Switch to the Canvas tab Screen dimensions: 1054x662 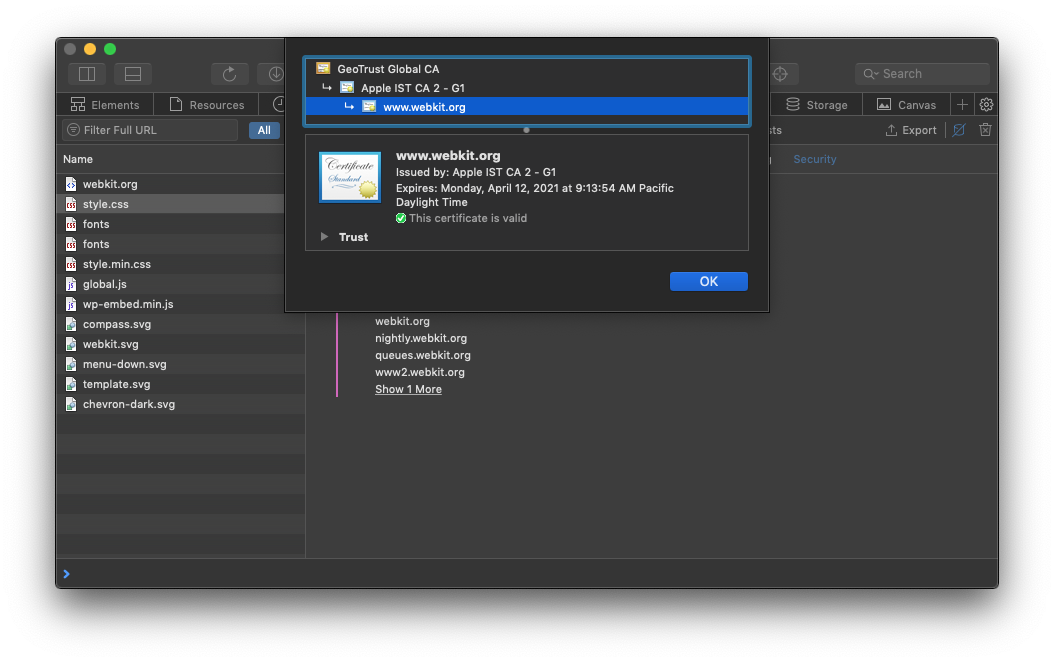click(x=907, y=105)
